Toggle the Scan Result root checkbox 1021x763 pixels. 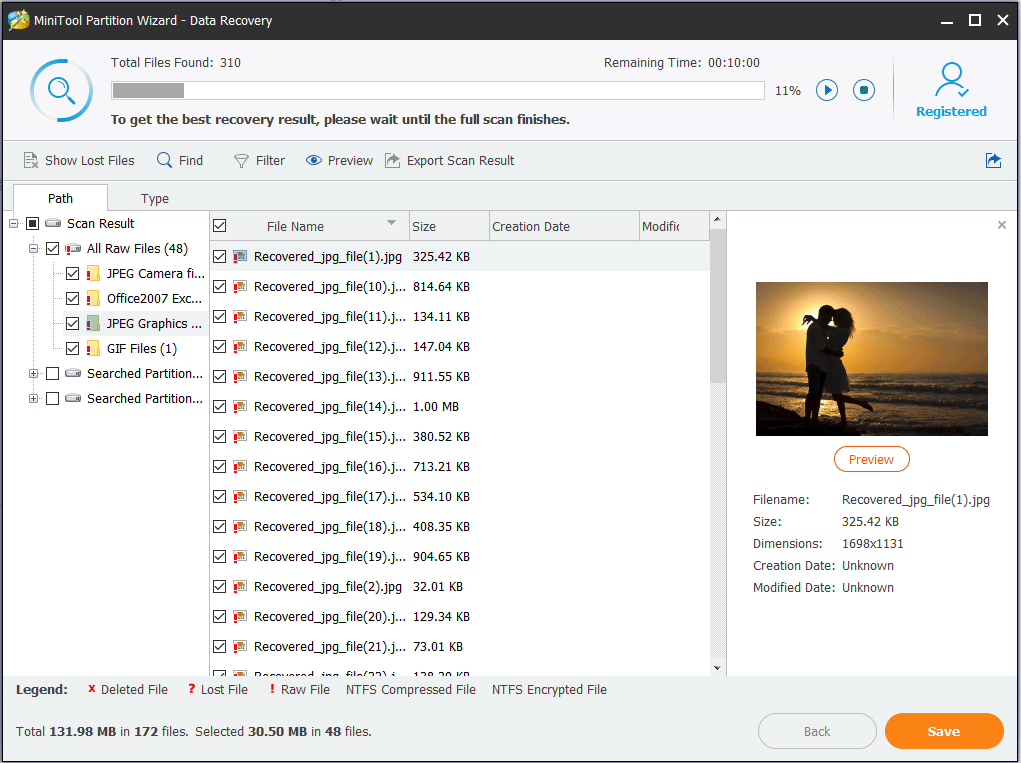pyautogui.click(x=33, y=223)
